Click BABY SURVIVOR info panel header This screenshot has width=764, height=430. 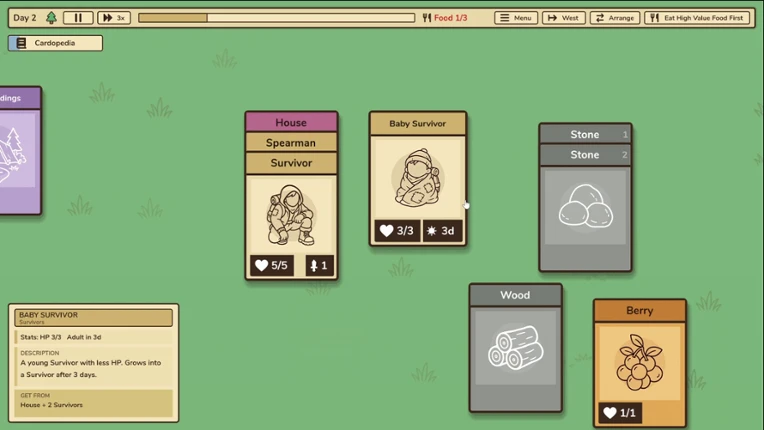(94, 318)
